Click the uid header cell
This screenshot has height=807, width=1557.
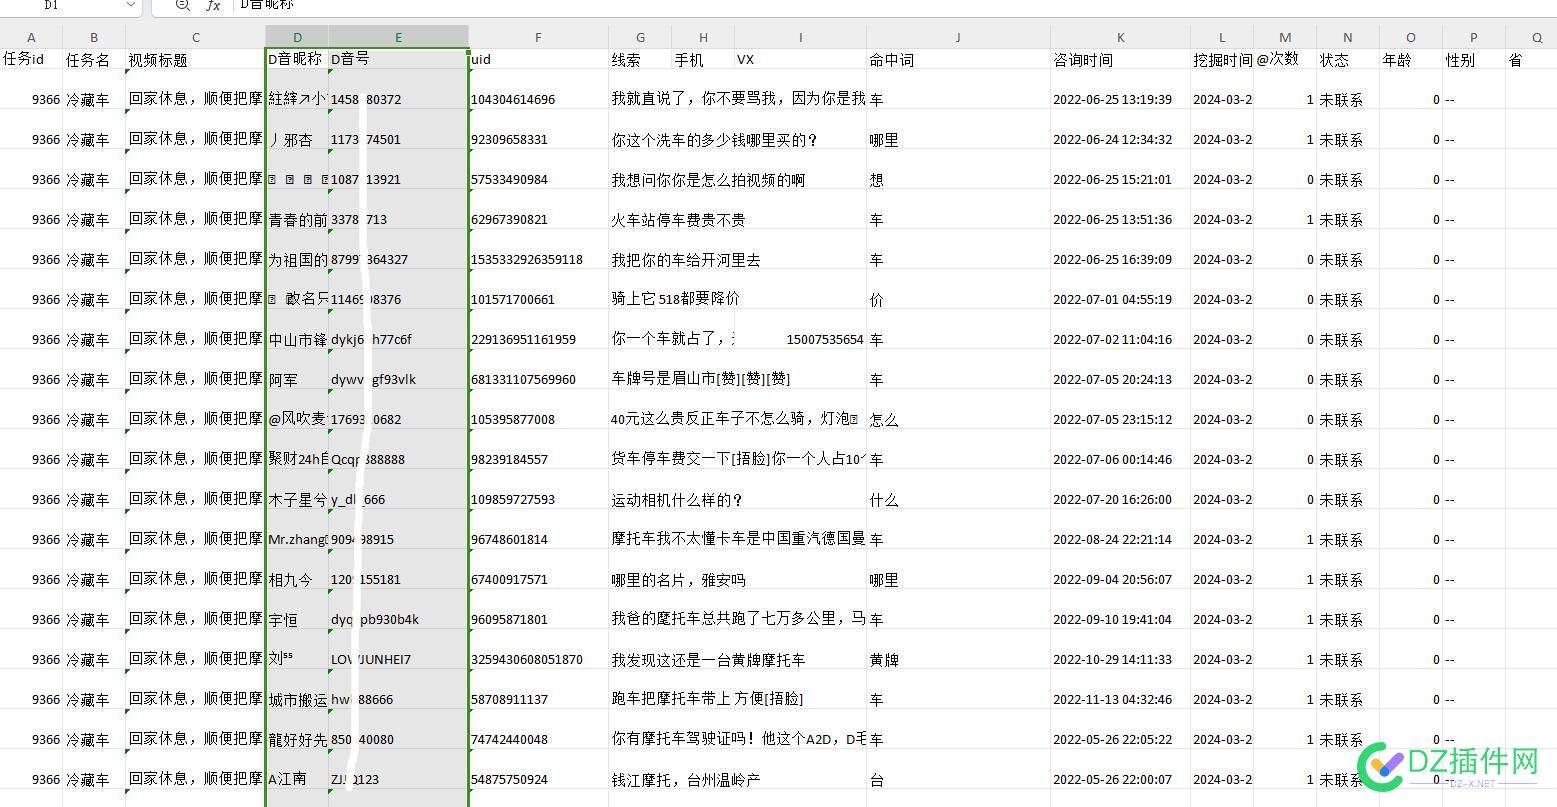pos(538,59)
